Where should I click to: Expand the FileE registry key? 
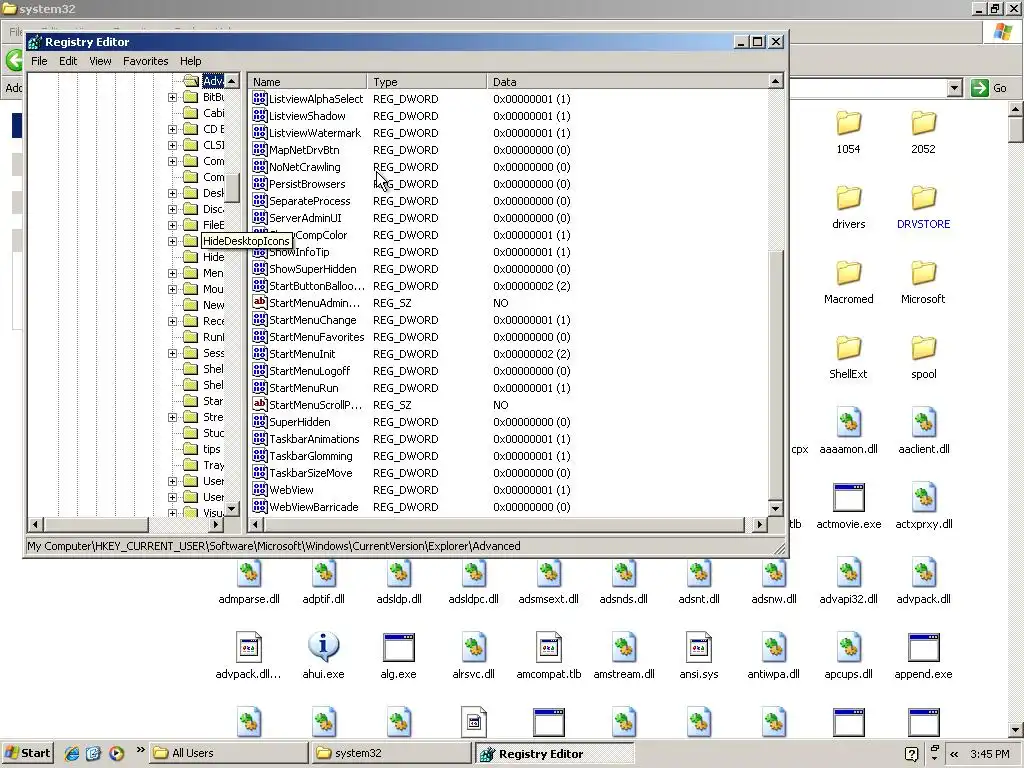172,225
